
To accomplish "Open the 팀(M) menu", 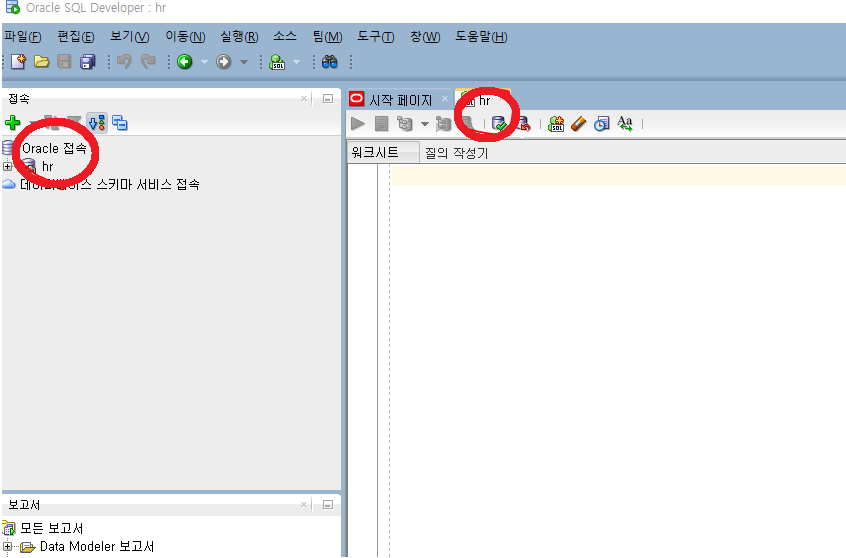I will point(328,37).
